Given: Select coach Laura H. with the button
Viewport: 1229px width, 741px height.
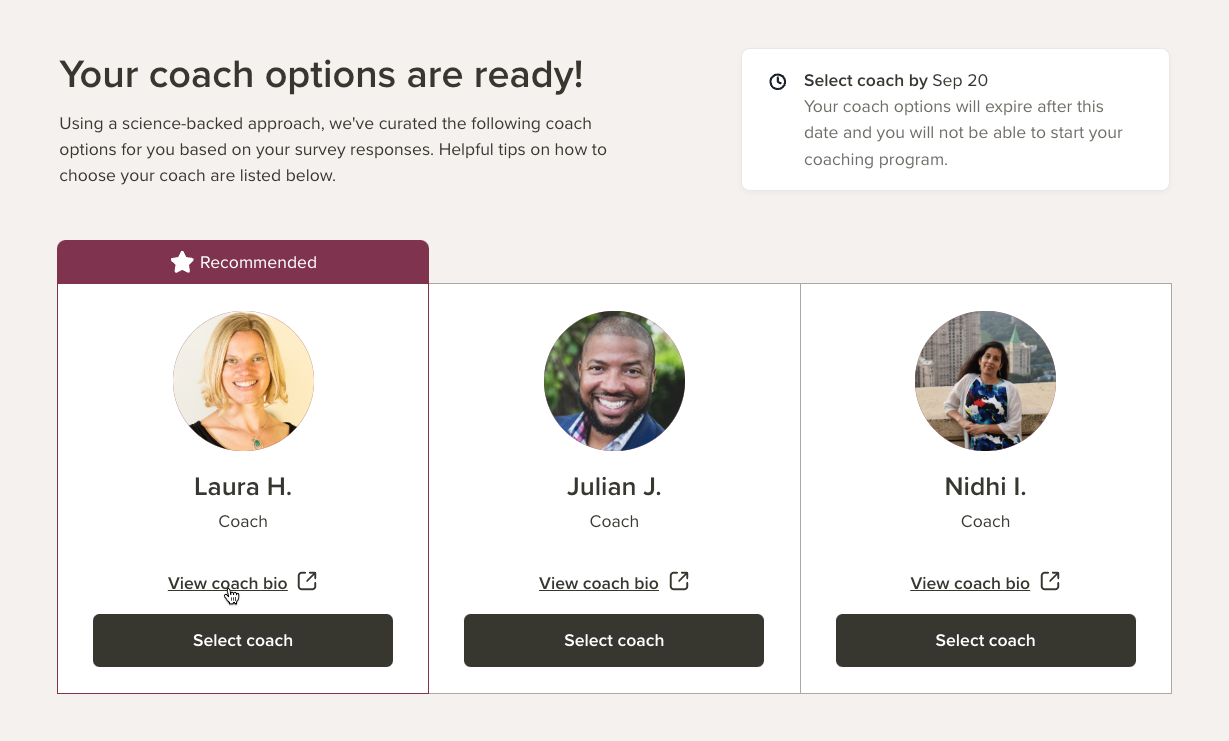Looking at the screenshot, I should (x=243, y=640).
